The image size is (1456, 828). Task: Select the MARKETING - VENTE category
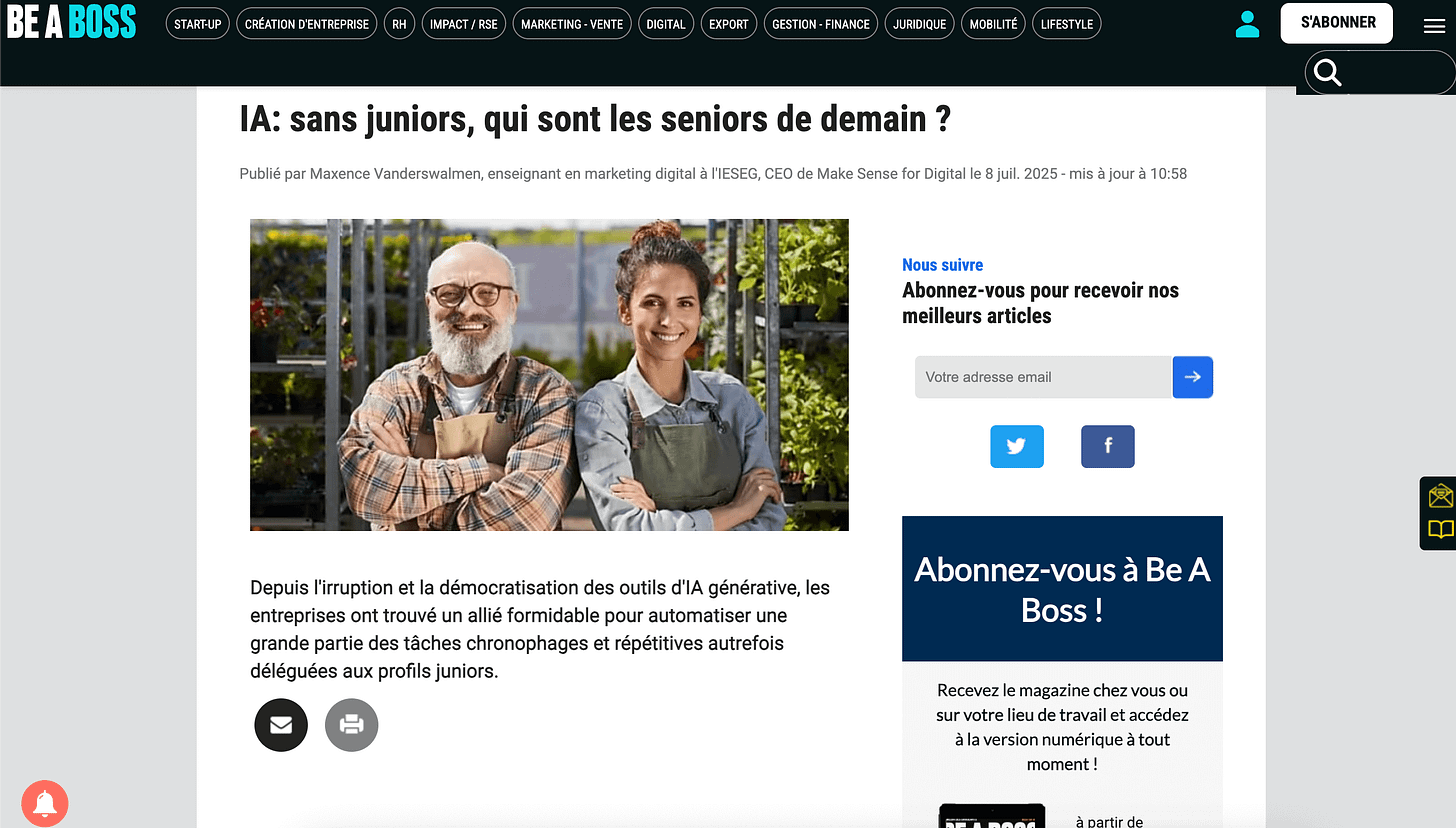pos(572,24)
